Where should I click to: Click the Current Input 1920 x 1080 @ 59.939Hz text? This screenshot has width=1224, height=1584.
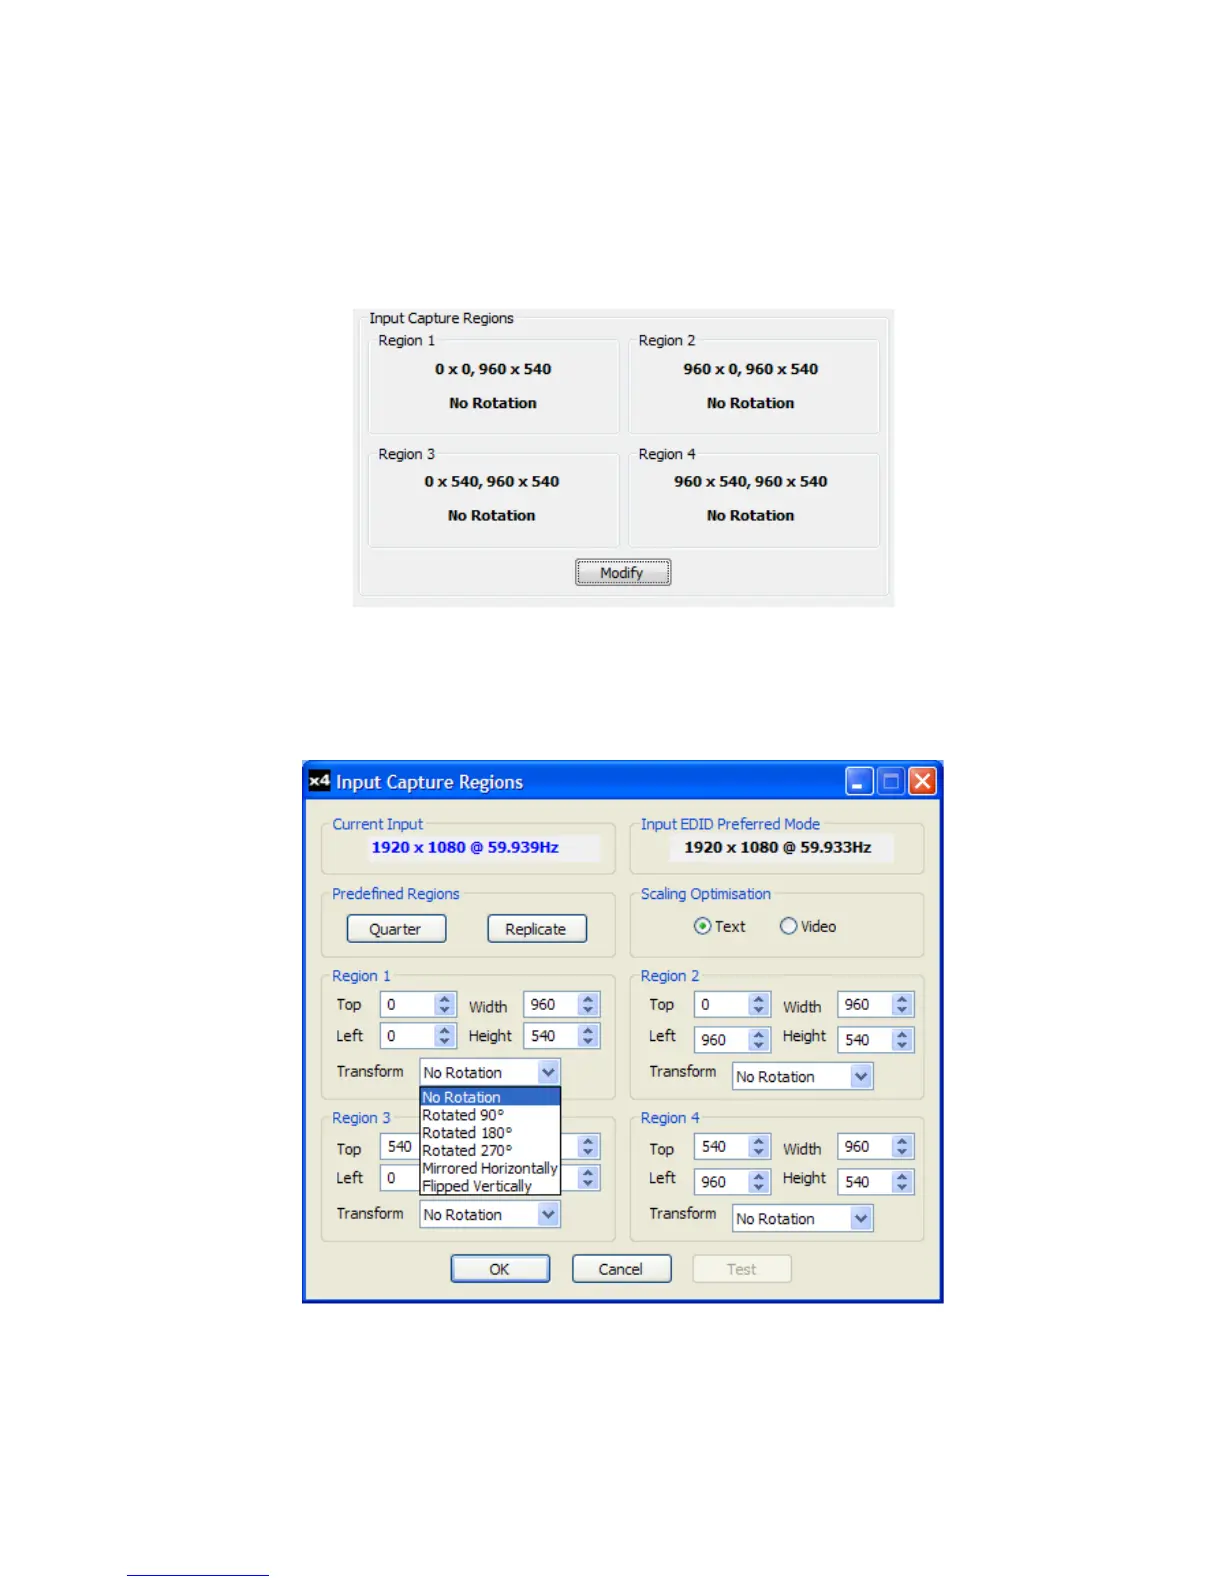[465, 847]
